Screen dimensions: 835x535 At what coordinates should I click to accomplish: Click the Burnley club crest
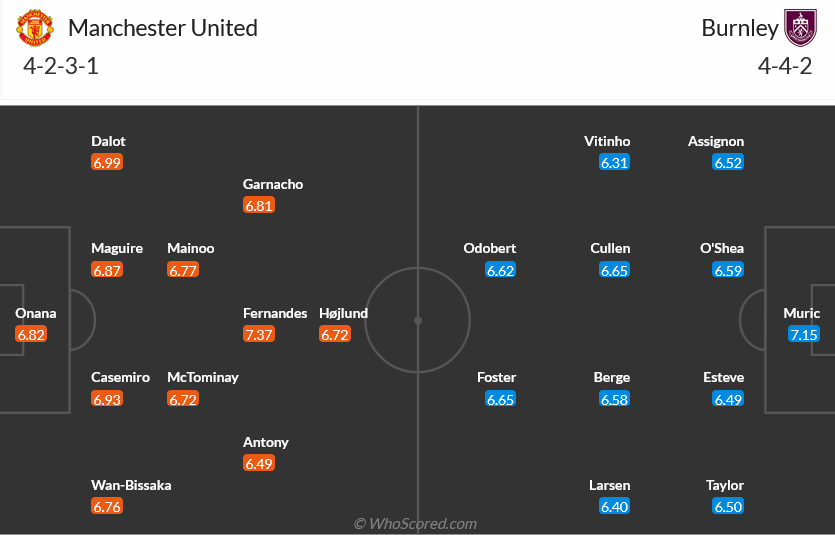(x=800, y=28)
